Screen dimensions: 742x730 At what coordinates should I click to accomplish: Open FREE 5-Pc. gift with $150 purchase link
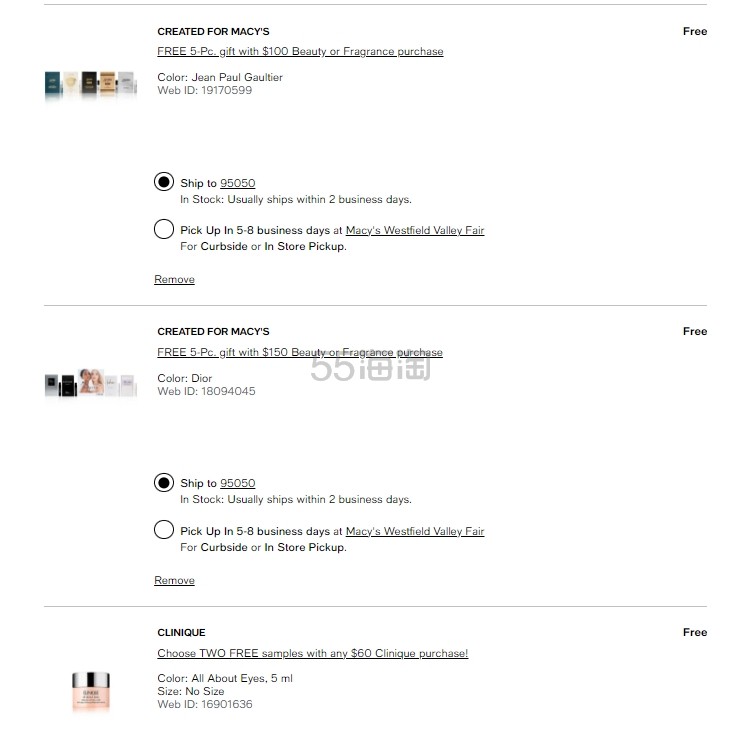[300, 352]
